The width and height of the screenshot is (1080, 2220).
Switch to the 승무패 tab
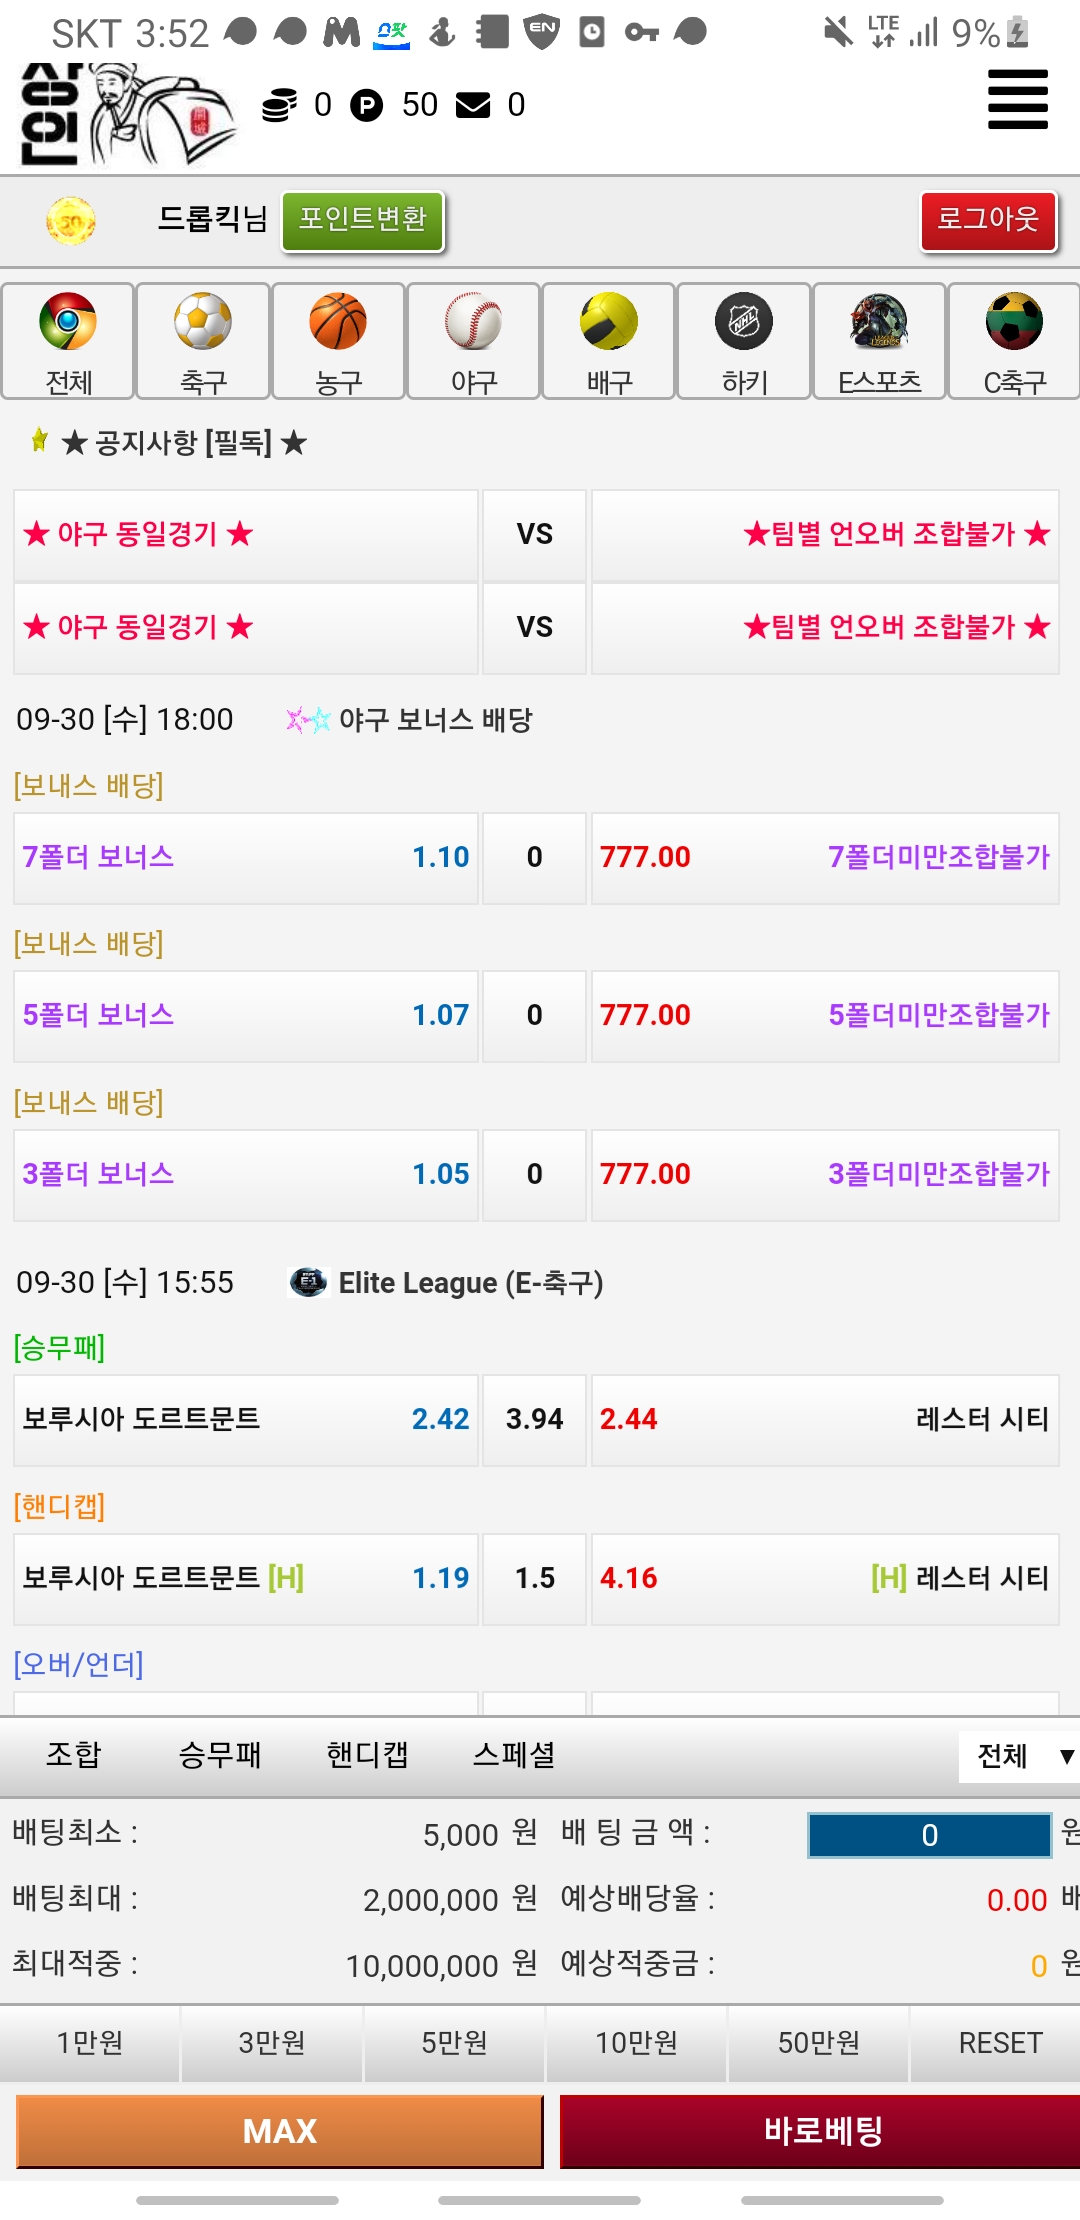click(219, 1754)
